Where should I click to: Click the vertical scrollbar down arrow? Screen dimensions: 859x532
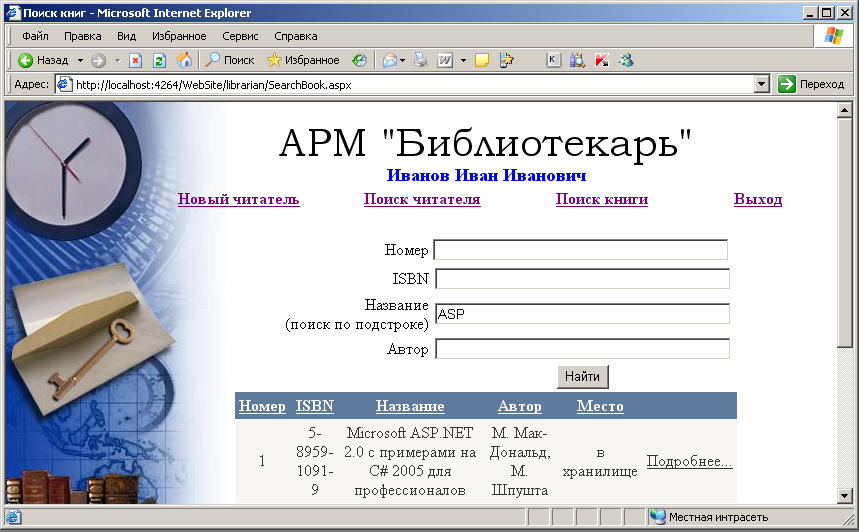844,496
